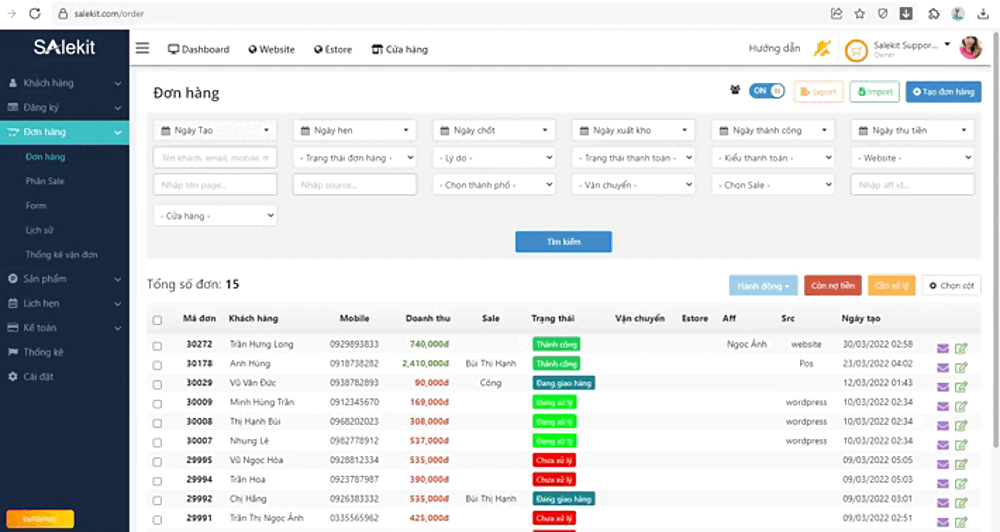1000x532 pixels.
Task: Toggle the hamburger sidebar menu icon
Action: click(x=142, y=48)
